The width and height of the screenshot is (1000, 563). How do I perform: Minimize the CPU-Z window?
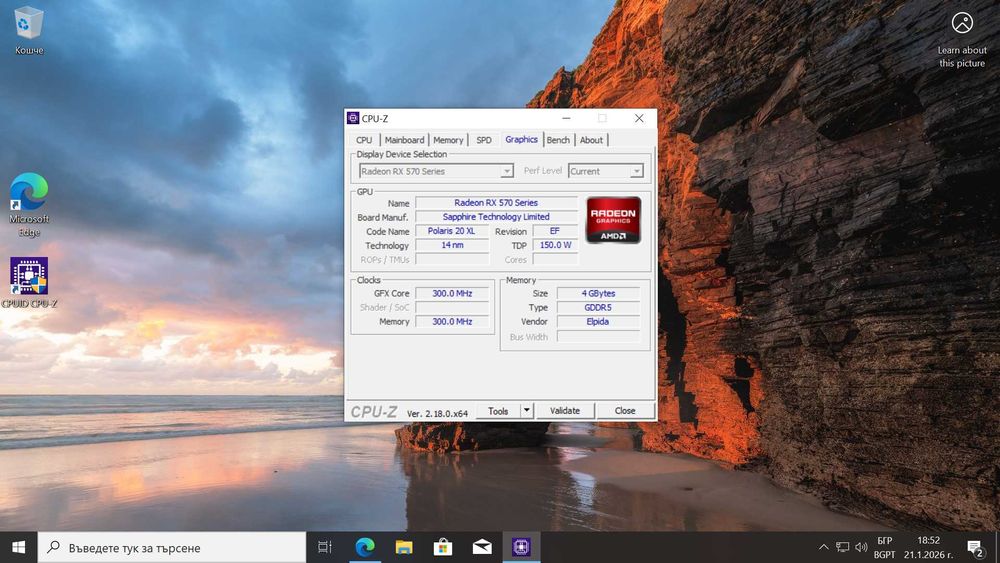(566, 118)
